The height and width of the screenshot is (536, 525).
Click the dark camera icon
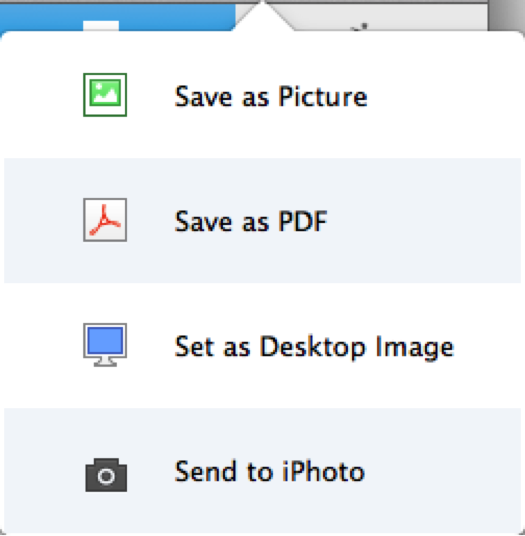click(106, 475)
